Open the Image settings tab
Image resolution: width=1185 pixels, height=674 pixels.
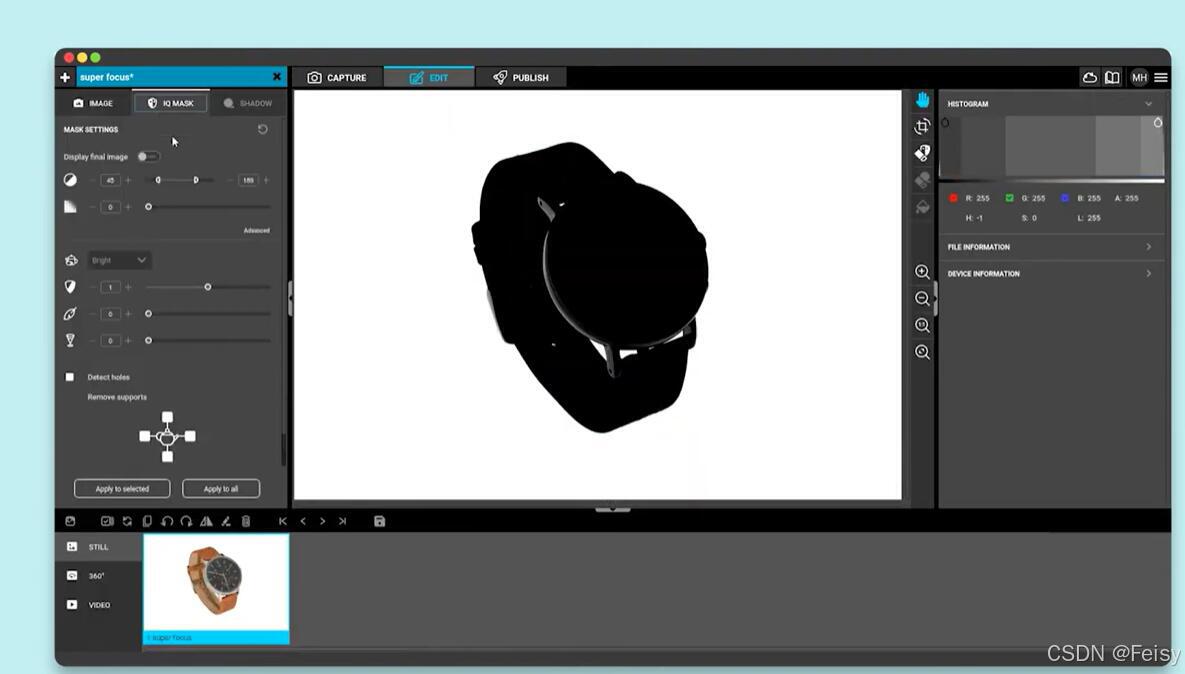coord(93,103)
